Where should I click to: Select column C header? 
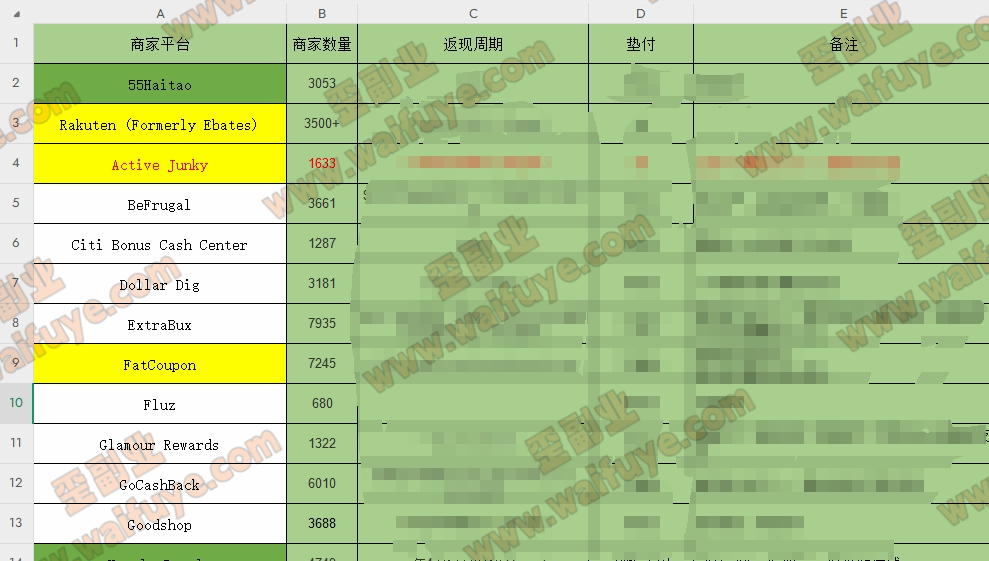pyautogui.click(x=473, y=13)
